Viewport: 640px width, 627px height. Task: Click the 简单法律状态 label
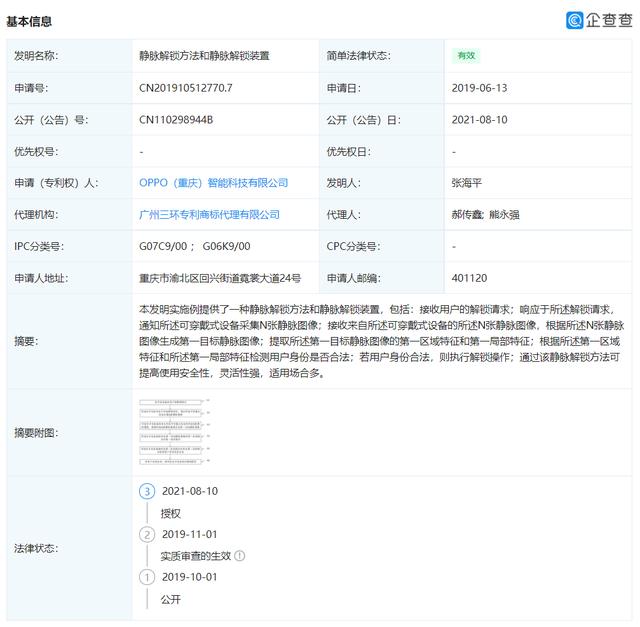coord(358,56)
